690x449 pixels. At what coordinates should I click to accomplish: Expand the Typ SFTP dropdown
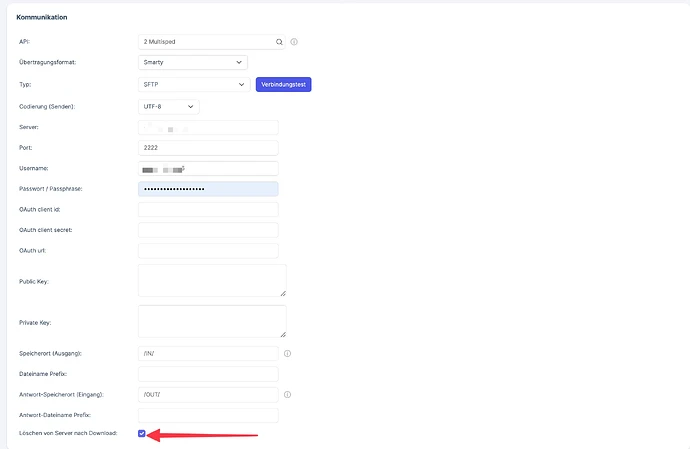click(194, 85)
